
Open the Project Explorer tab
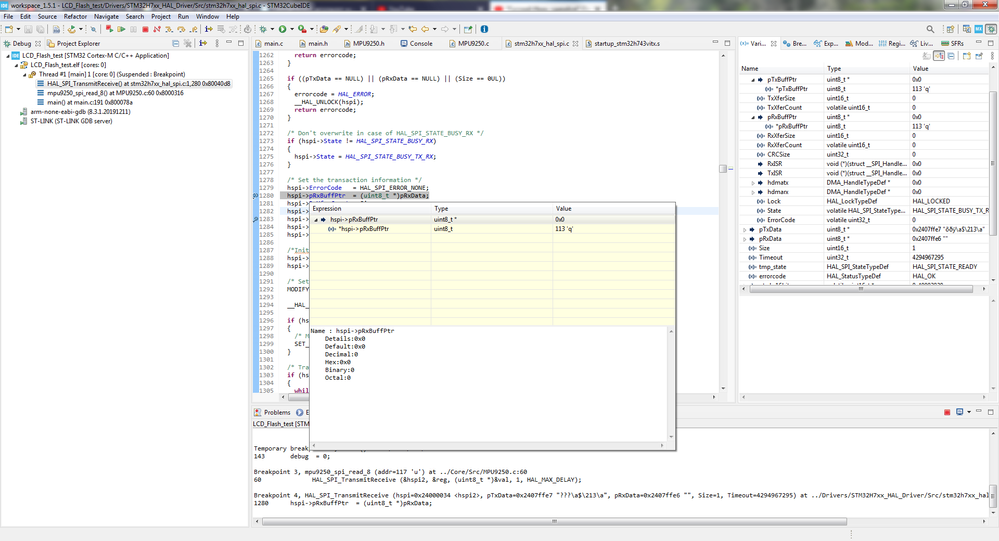77,44
